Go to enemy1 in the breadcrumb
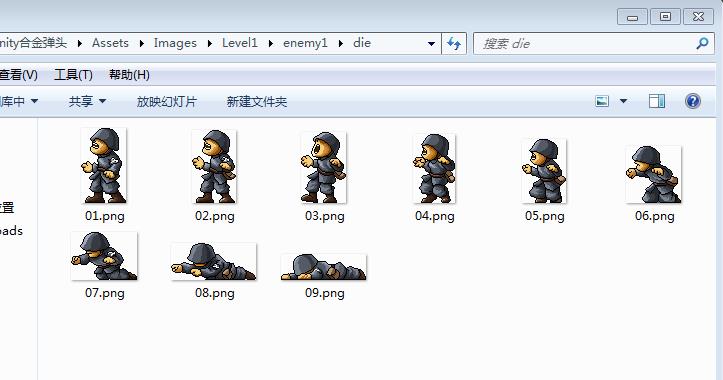The height and width of the screenshot is (380, 723). coord(305,43)
